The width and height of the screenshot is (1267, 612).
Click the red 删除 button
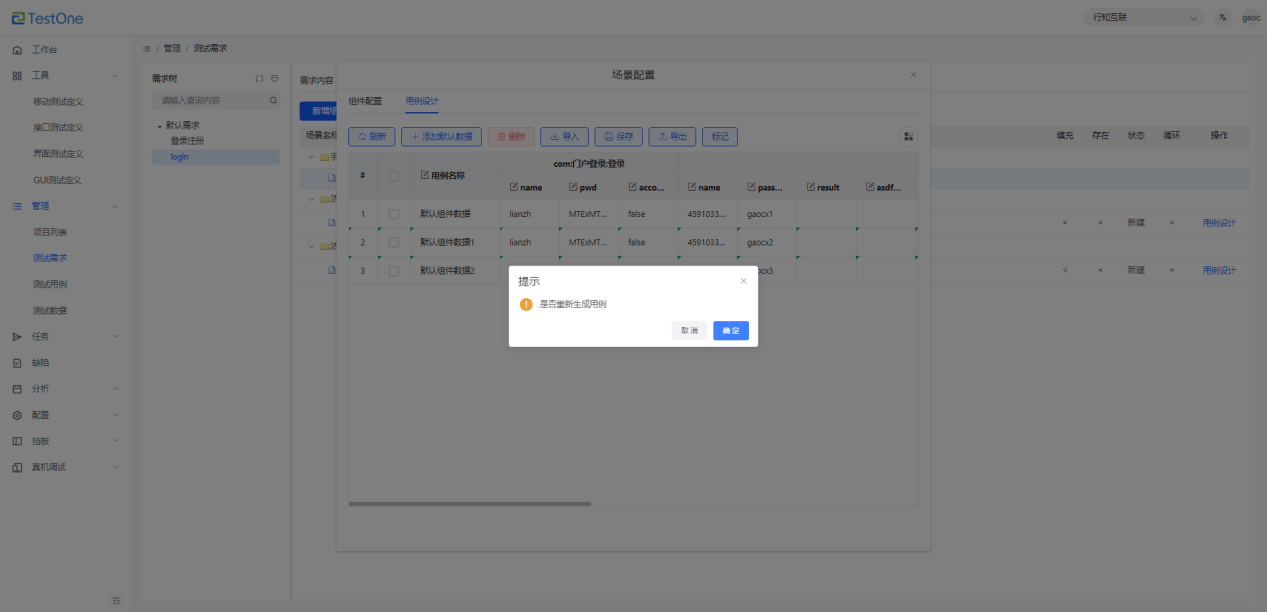[511, 137]
